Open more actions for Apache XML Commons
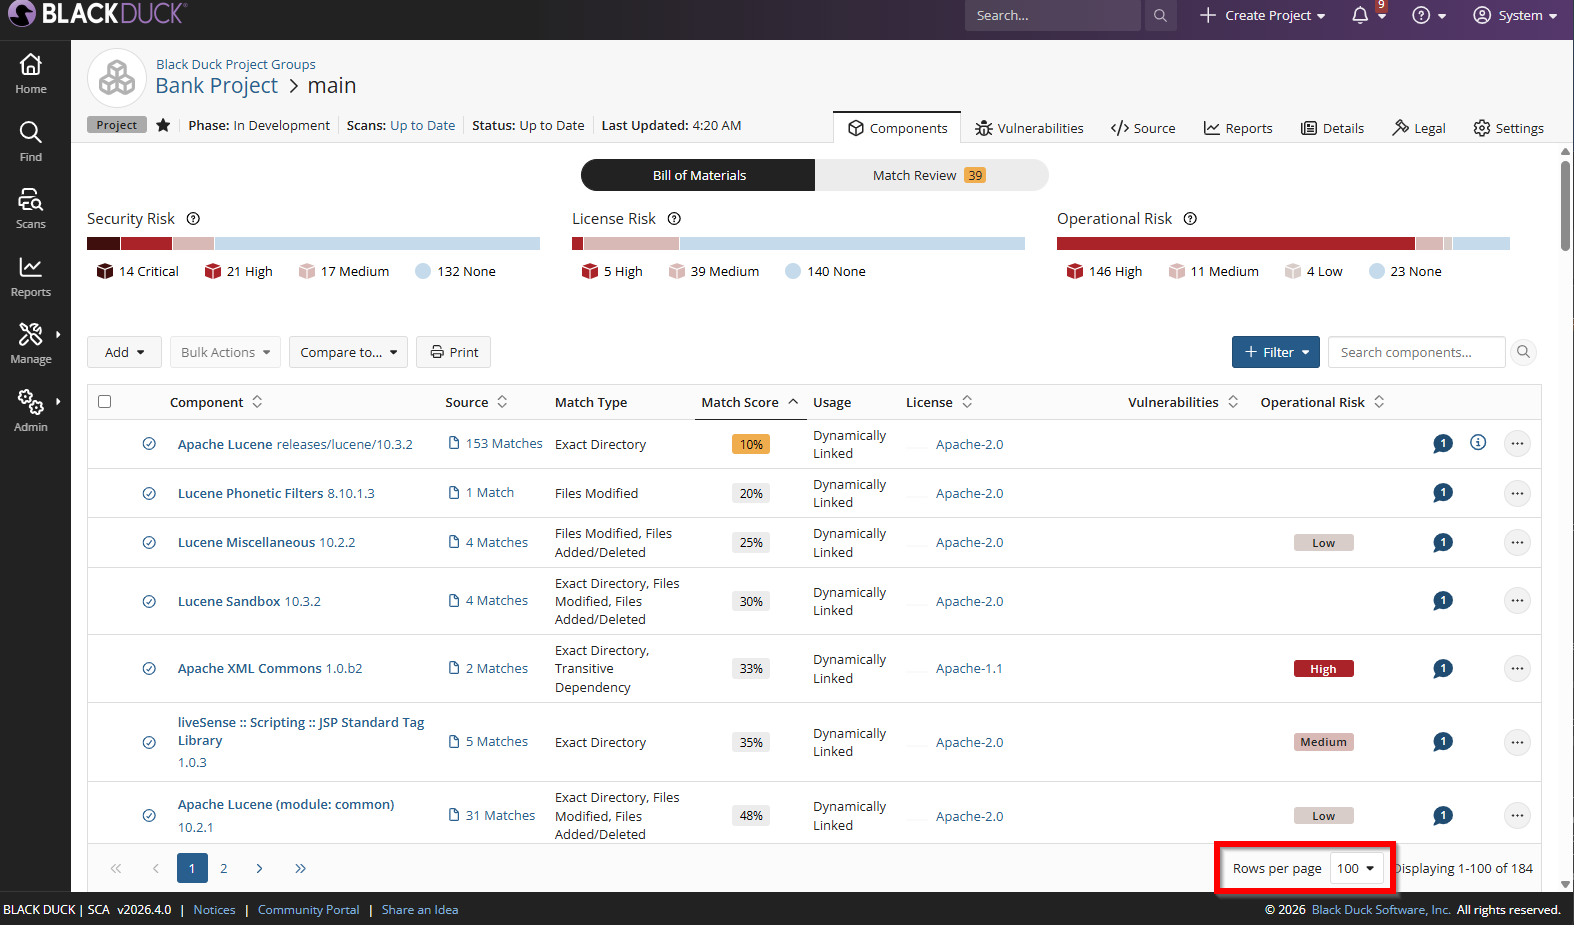Screen dimensions: 1574x925 [x=1517, y=668]
